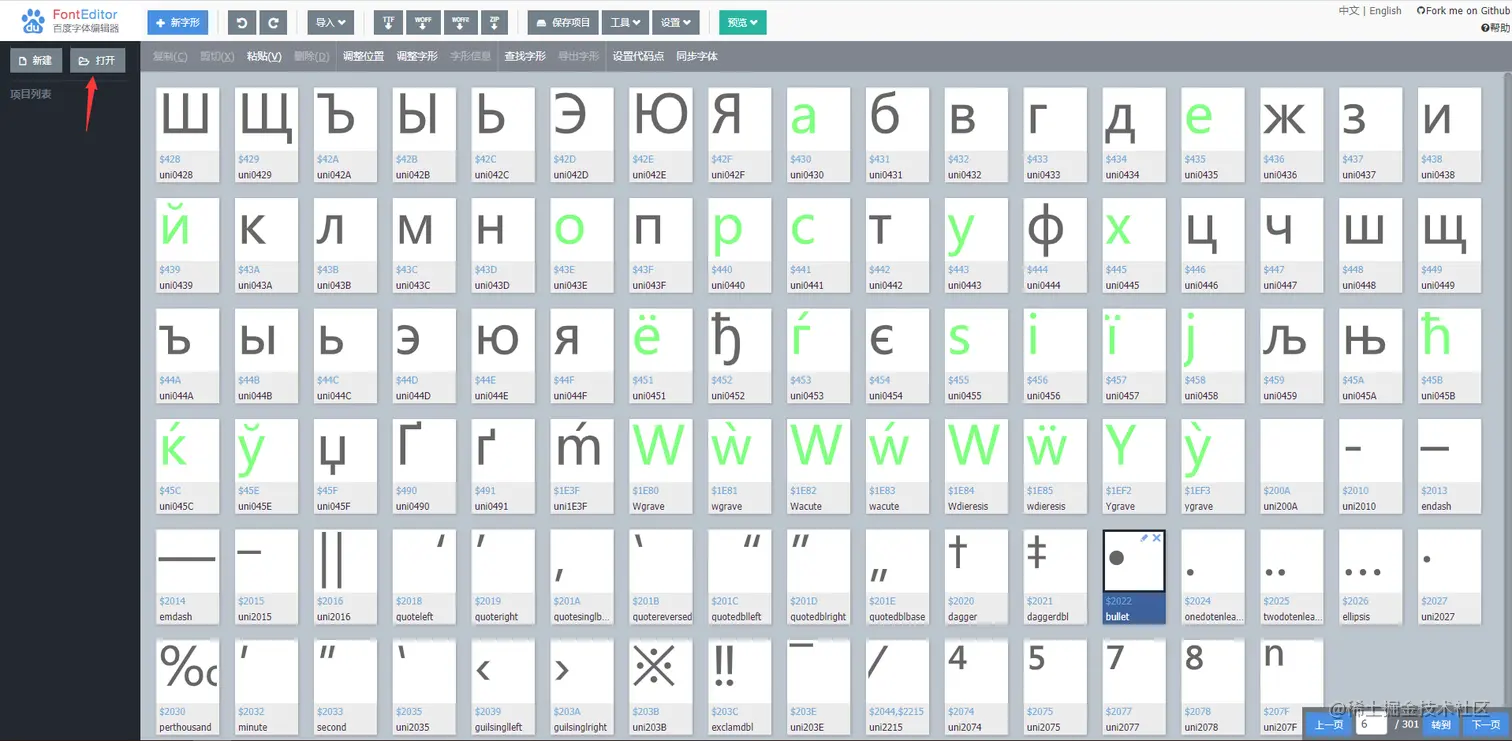This screenshot has height=741, width=1512.
Task: Click the 新建 new project button
Action: [x=35, y=60]
